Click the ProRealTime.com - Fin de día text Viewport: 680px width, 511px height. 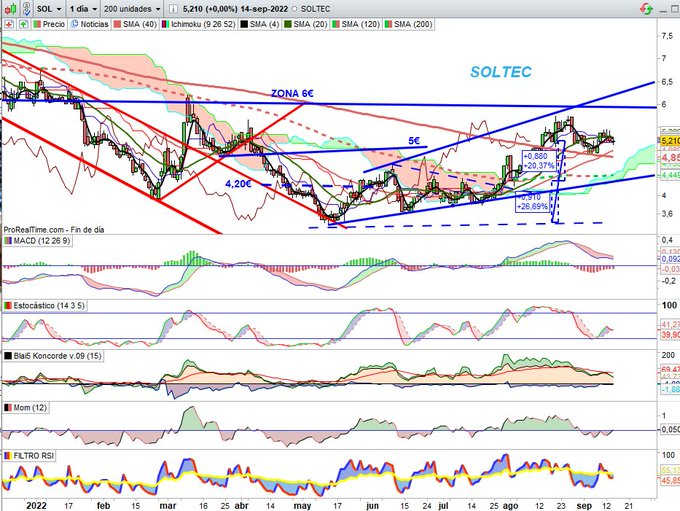[54, 229]
